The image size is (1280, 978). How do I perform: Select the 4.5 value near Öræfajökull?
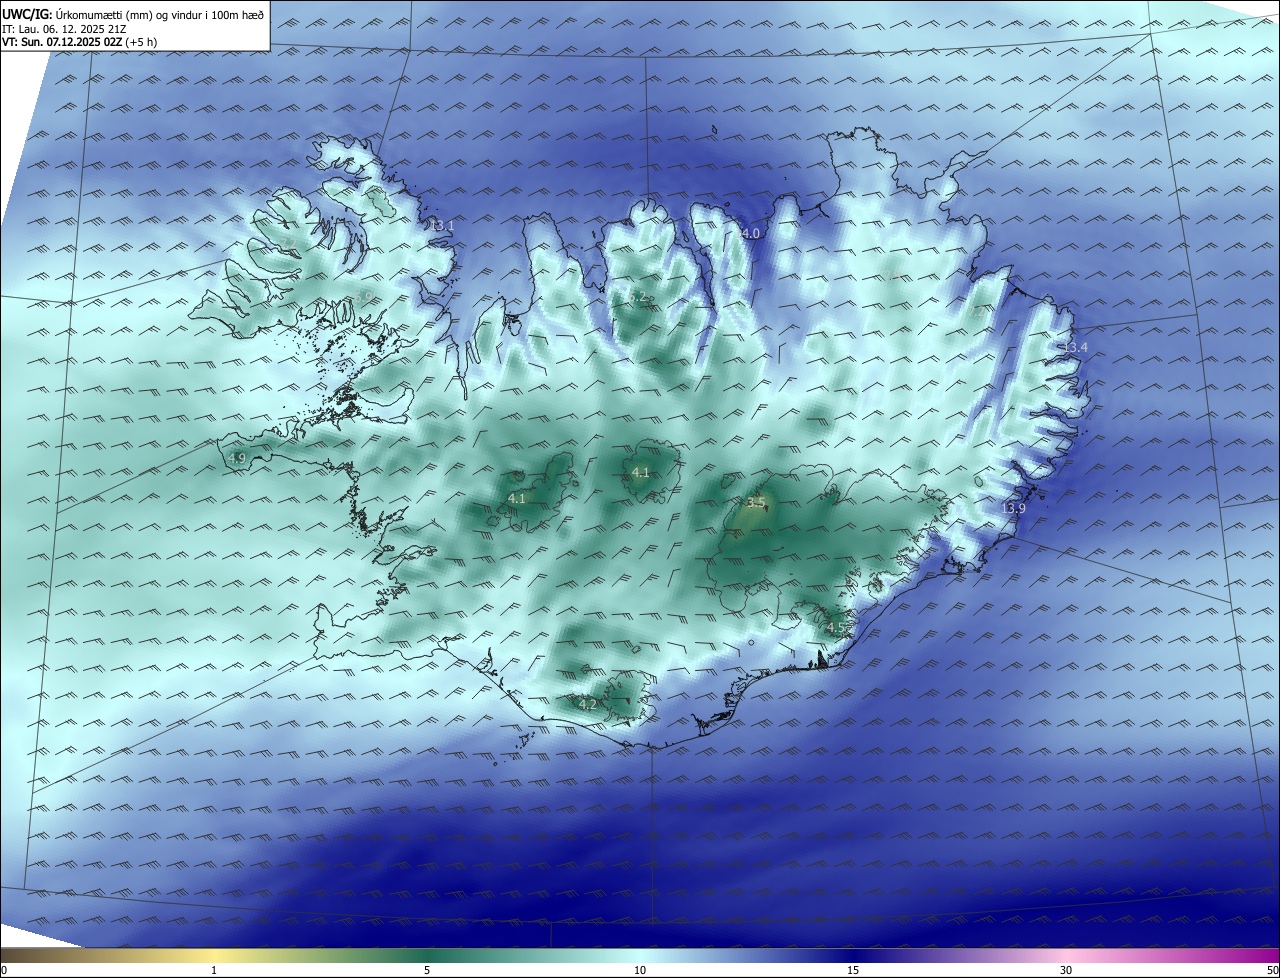836,627
